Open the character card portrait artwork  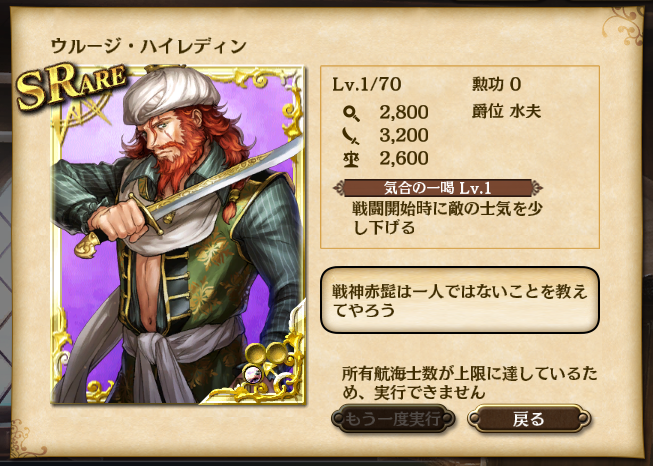click(x=178, y=234)
